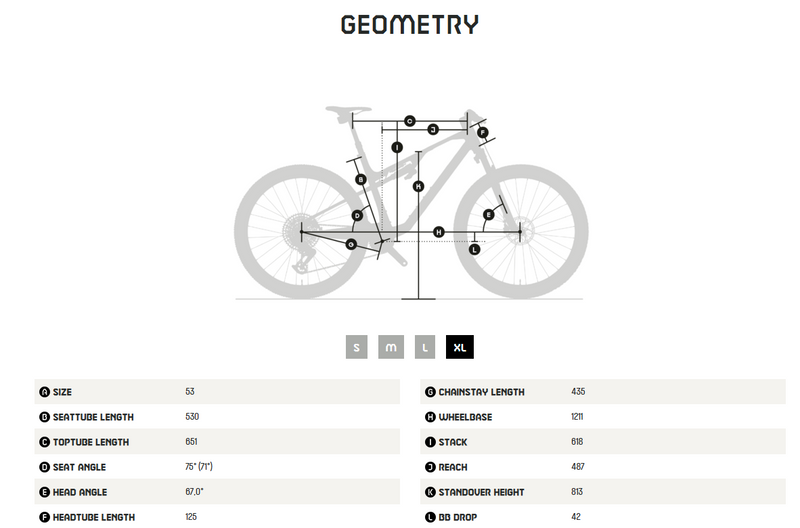This screenshot has height=528, width=800.
Task: Click the Chainstay Length label in the table
Action: click(x=481, y=392)
